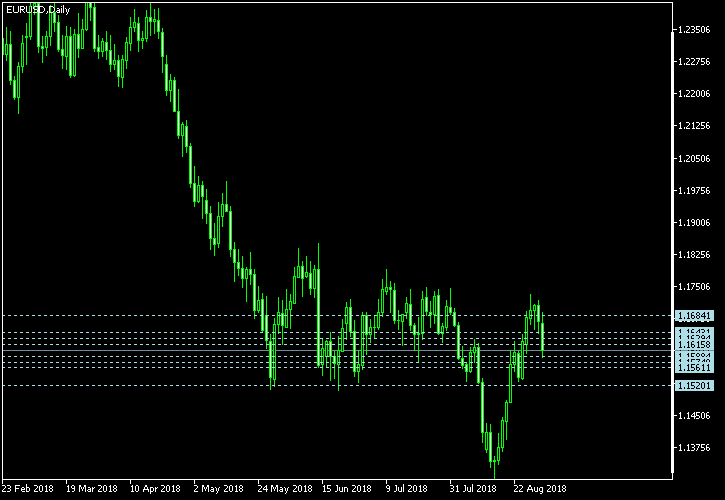Click the 1.18256 price scale value
The width and height of the screenshot is (725, 500).
click(x=694, y=255)
